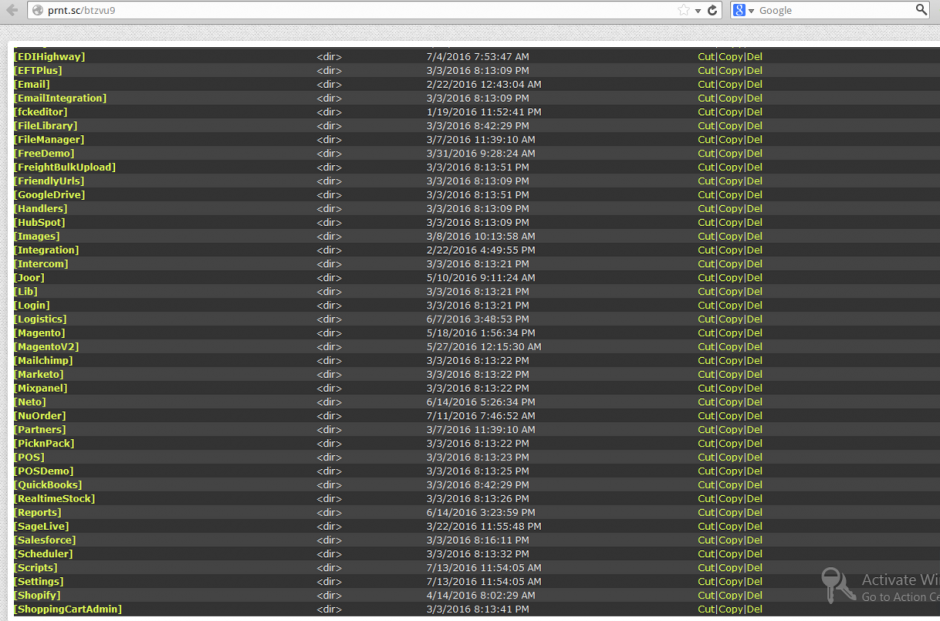Click Cut for the [Email] directory
The width and height of the screenshot is (940, 621).
[706, 85]
